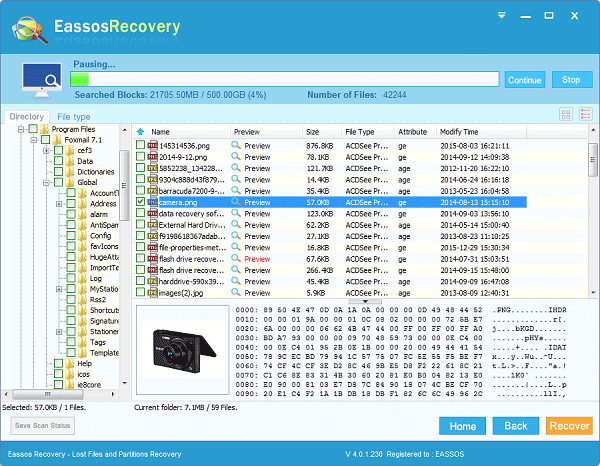
Task: Click the orange Recover button
Action: pos(569,426)
